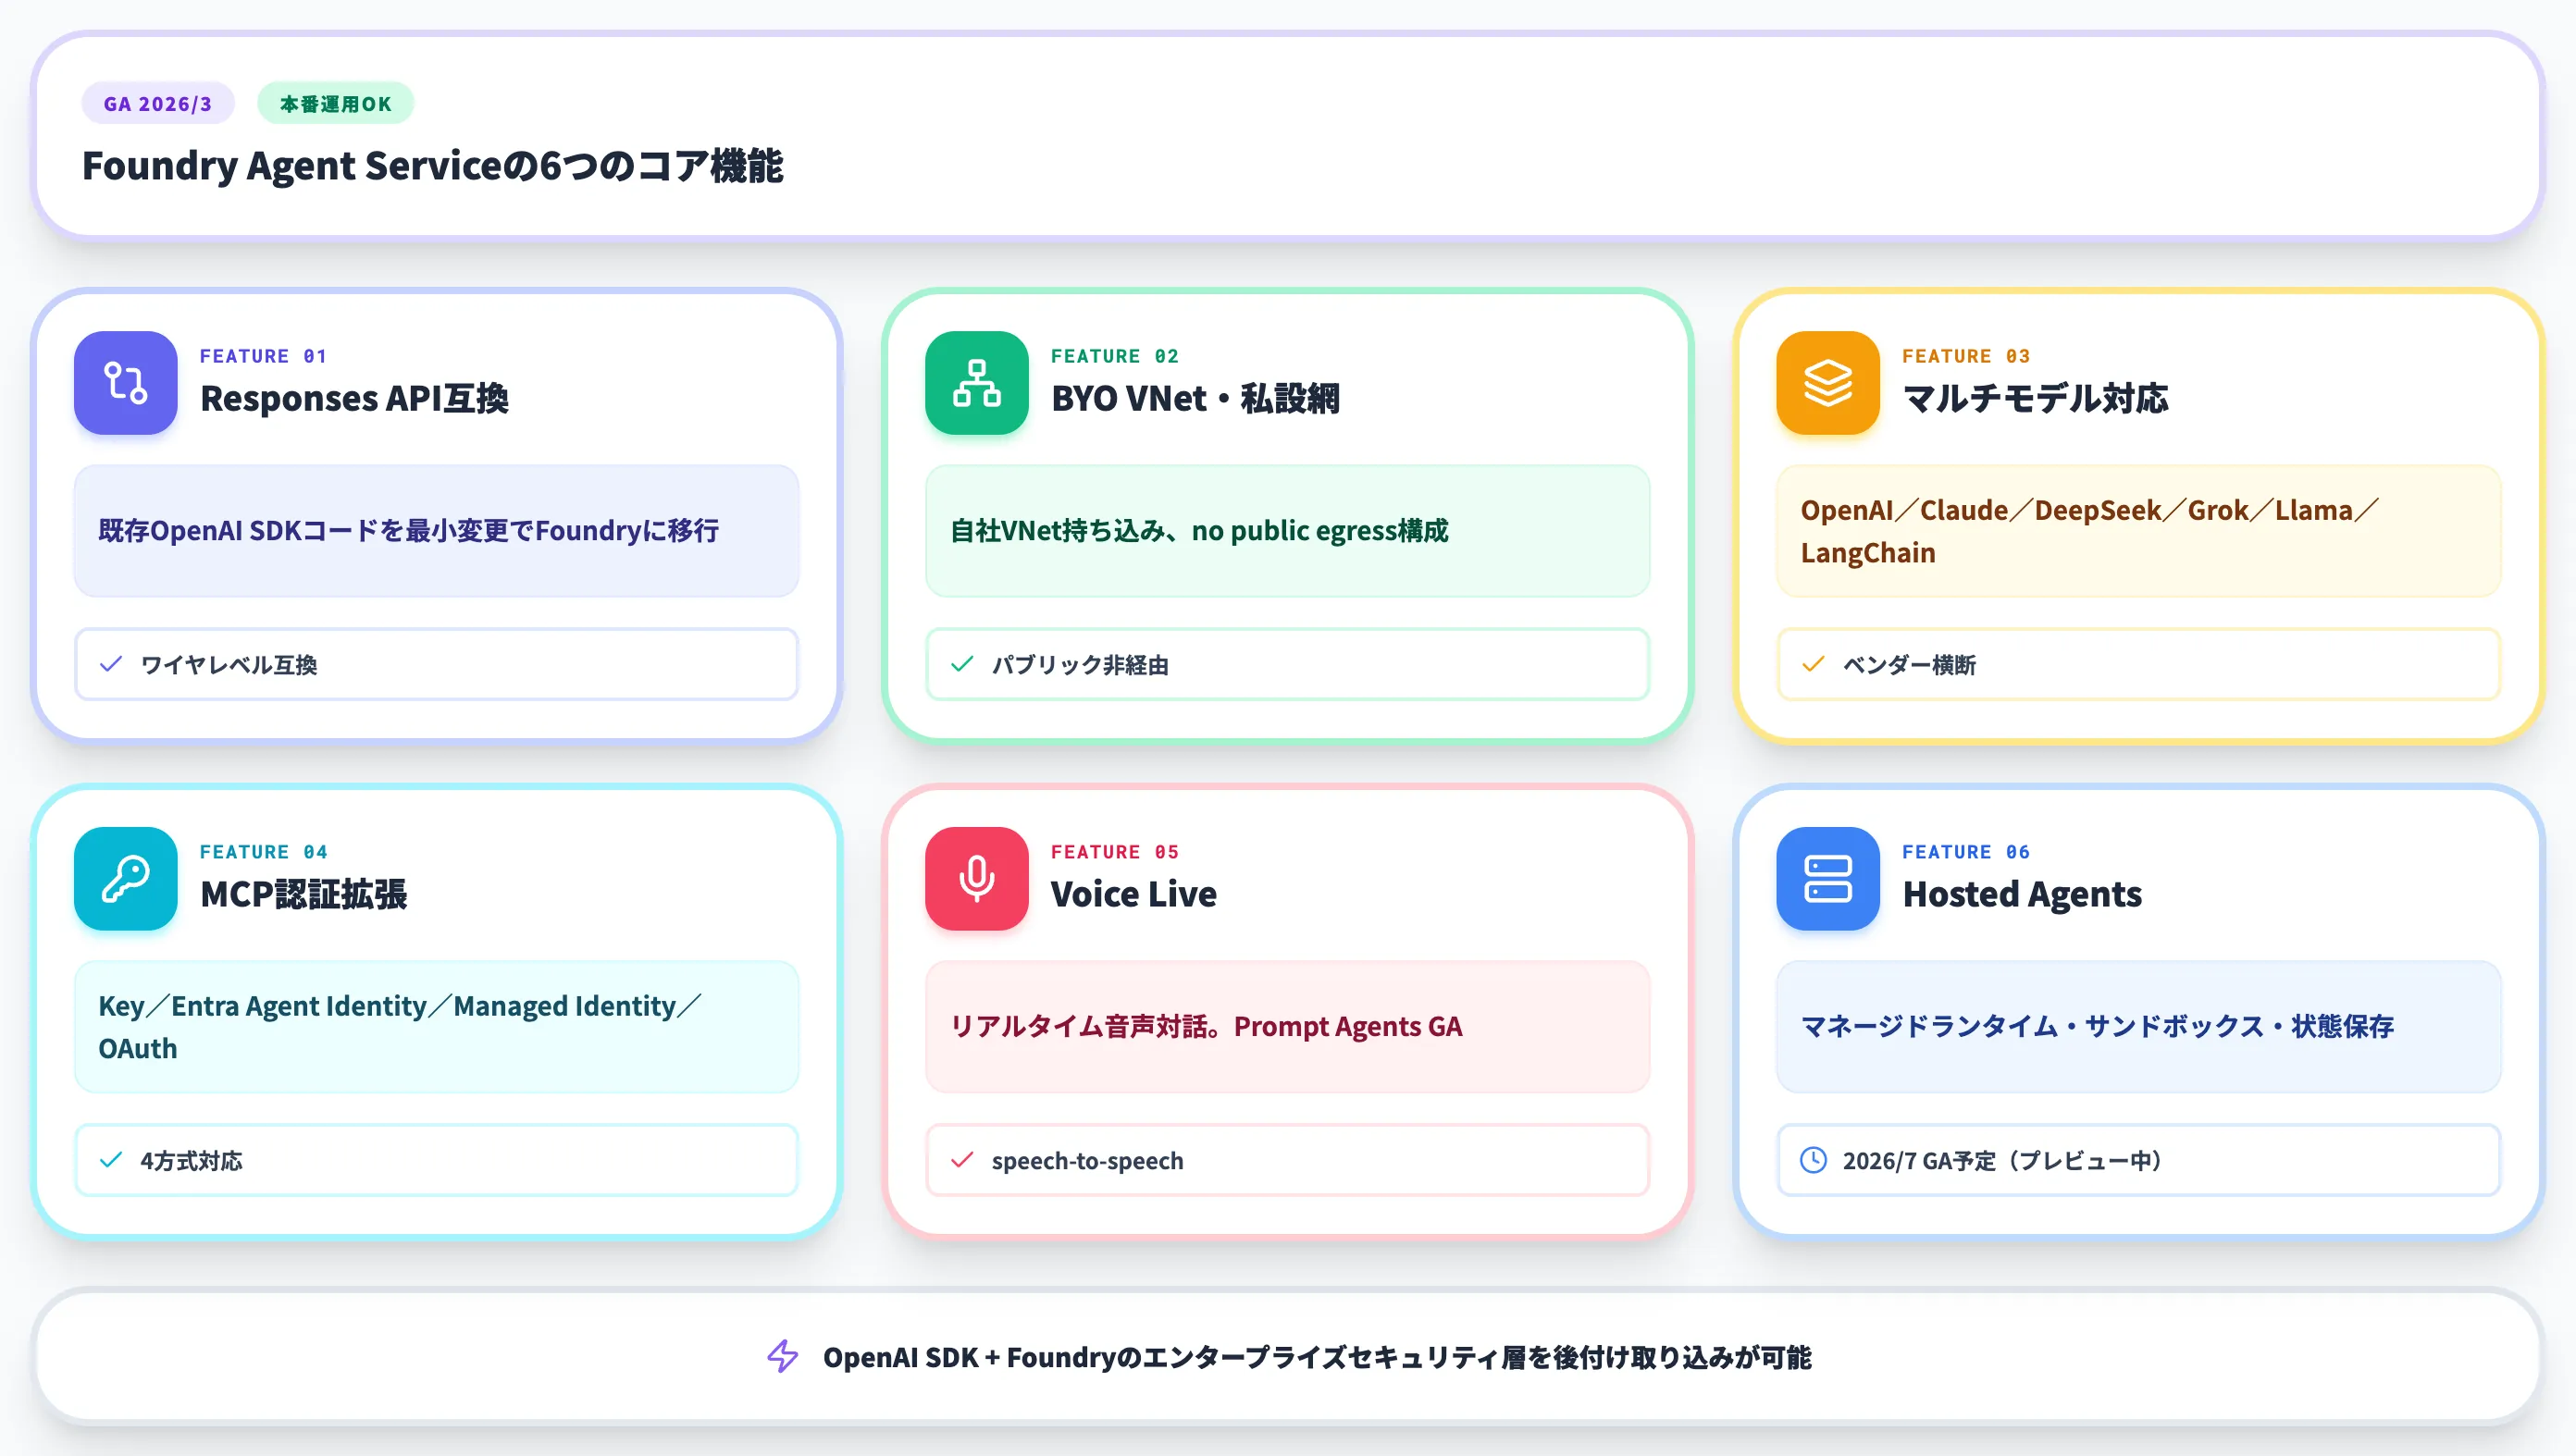Click the FEATURE 03 label

[x=1965, y=356]
